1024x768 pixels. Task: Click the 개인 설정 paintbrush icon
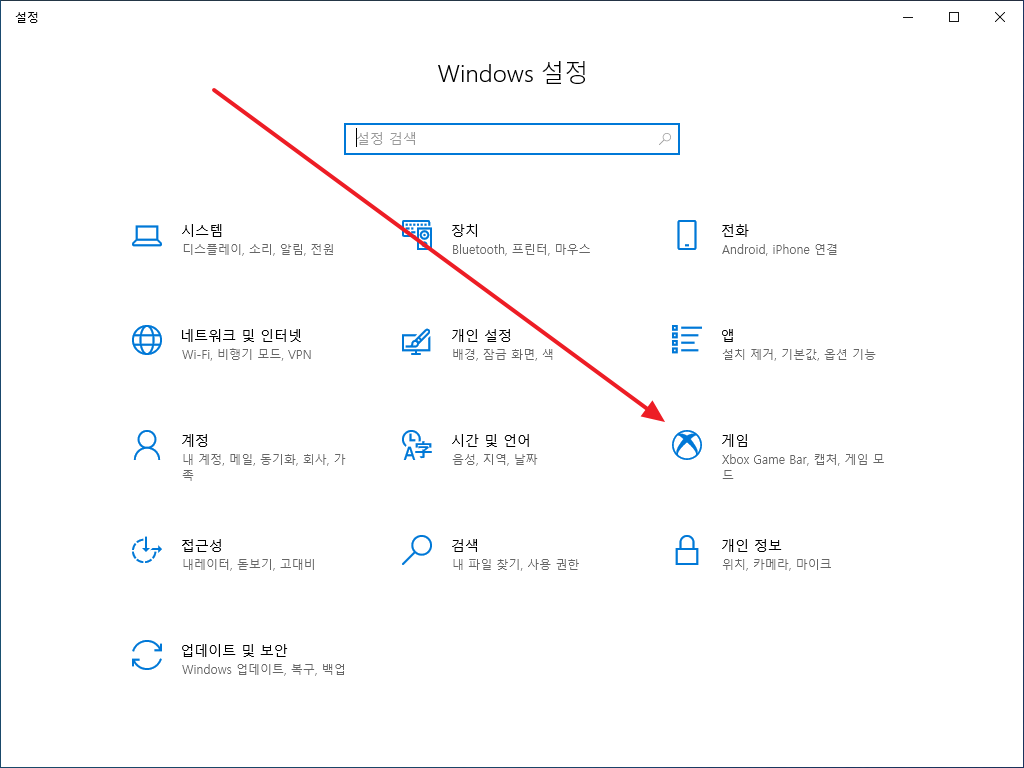coord(417,342)
